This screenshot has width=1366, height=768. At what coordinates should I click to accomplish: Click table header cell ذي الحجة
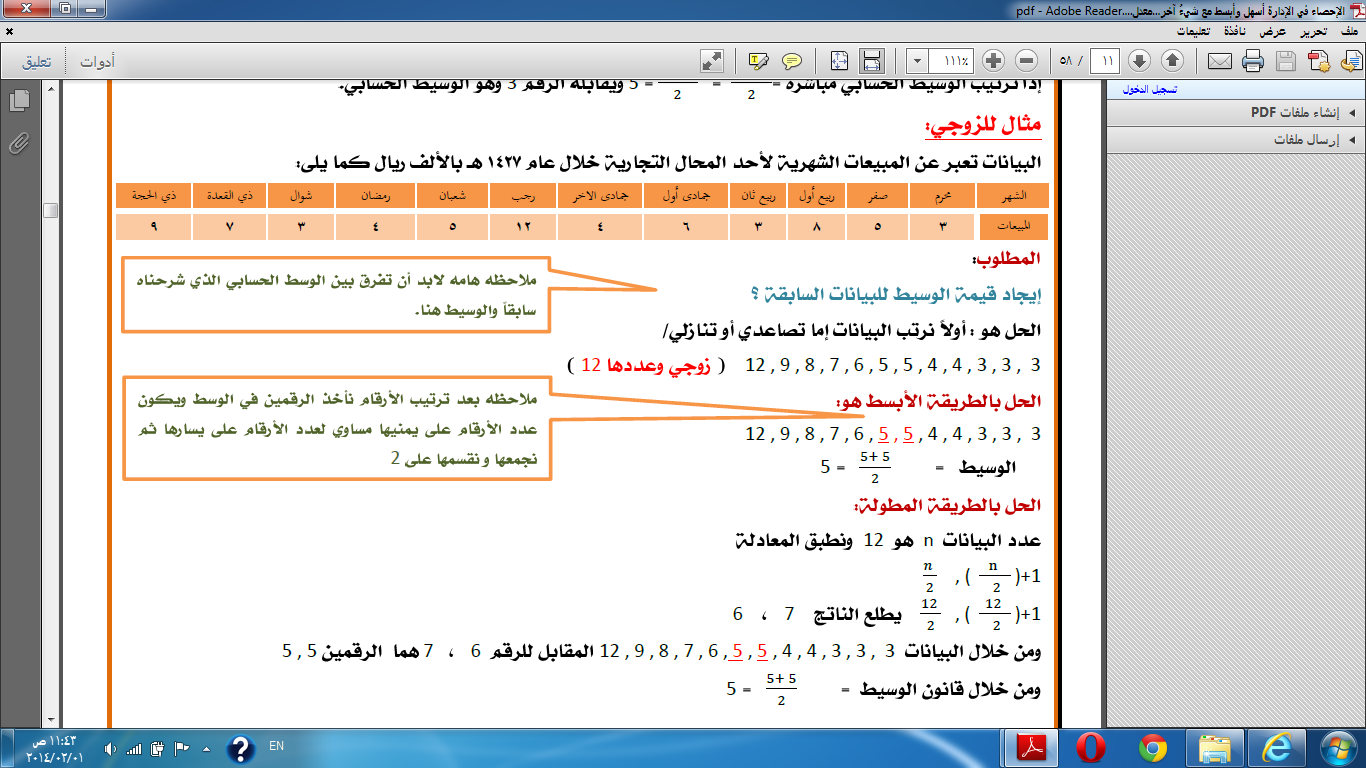[x=153, y=195]
